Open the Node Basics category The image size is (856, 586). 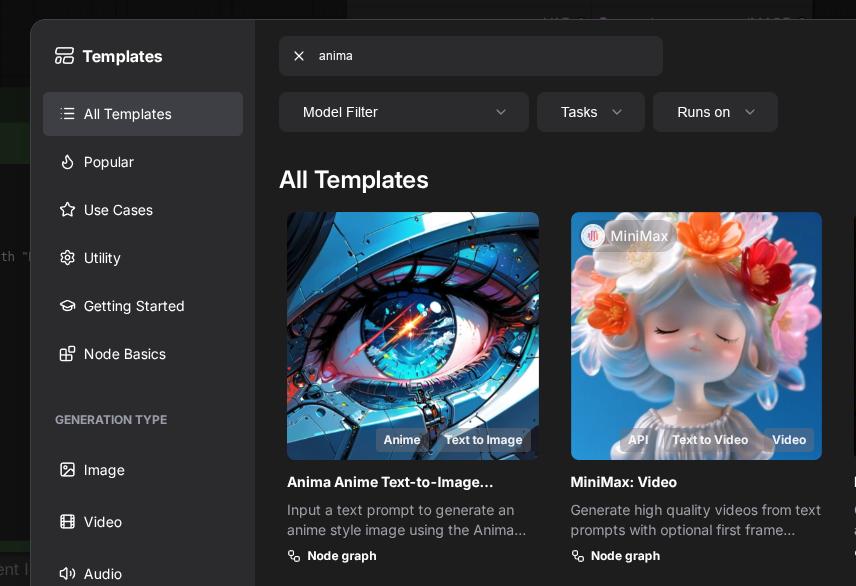[143, 354]
